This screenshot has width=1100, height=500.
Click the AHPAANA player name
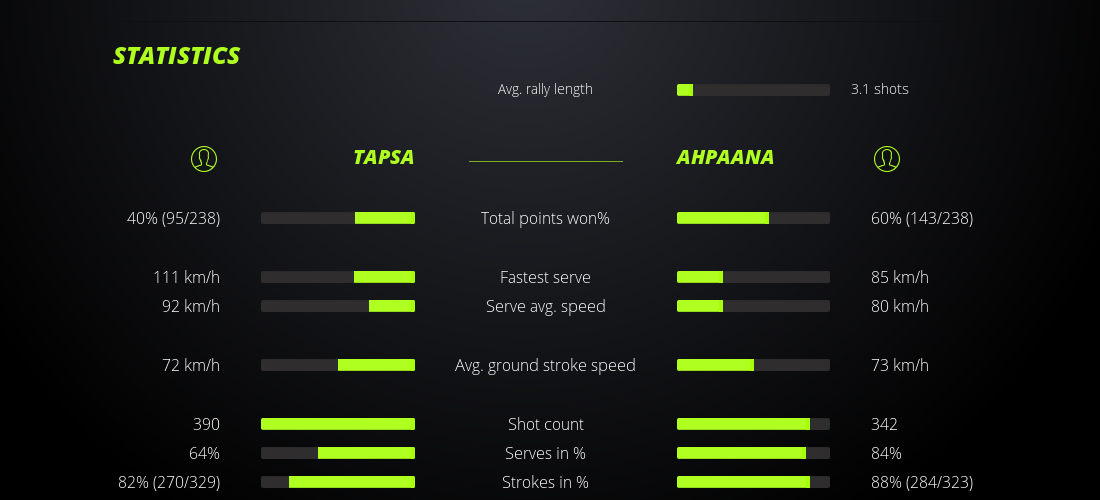point(725,157)
